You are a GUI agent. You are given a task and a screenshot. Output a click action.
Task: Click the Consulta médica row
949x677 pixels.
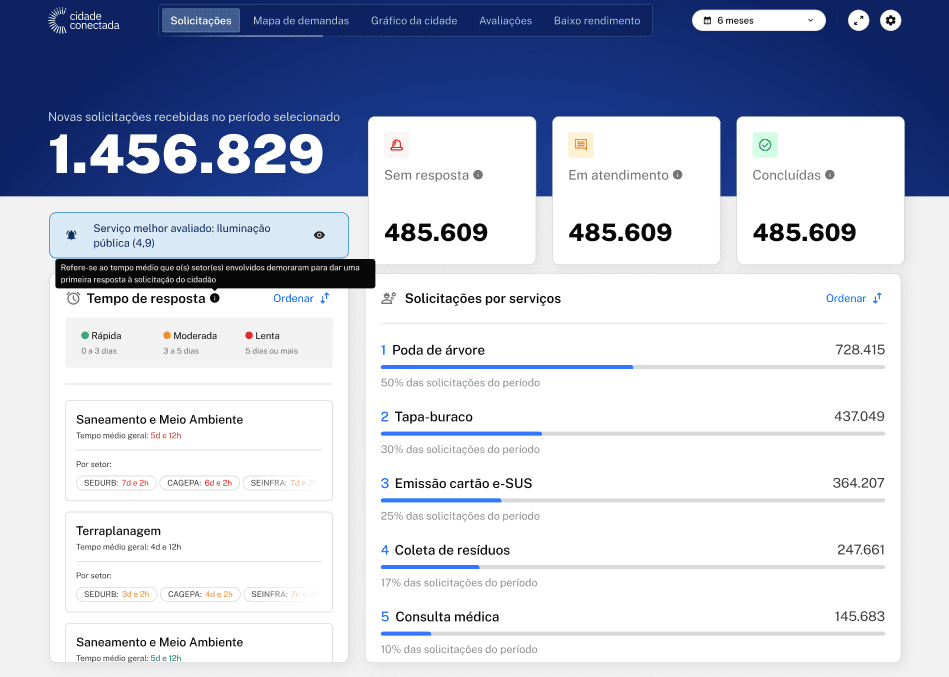click(632, 632)
